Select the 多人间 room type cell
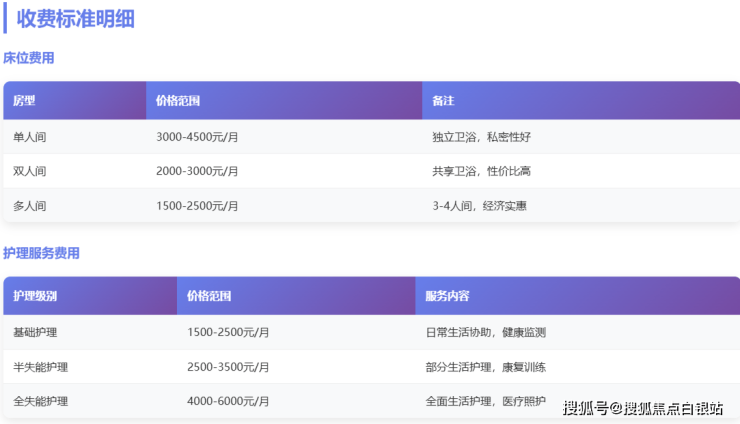Screen dimensions: 740x424 pyautogui.click(x=29, y=205)
